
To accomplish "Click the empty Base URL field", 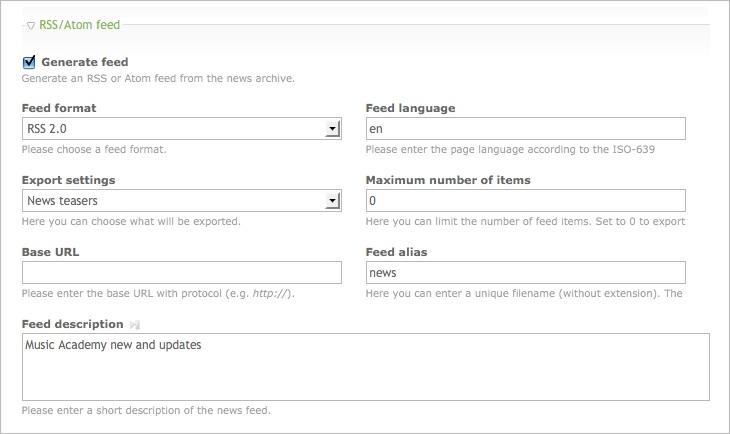I will [x=182, y=272].
